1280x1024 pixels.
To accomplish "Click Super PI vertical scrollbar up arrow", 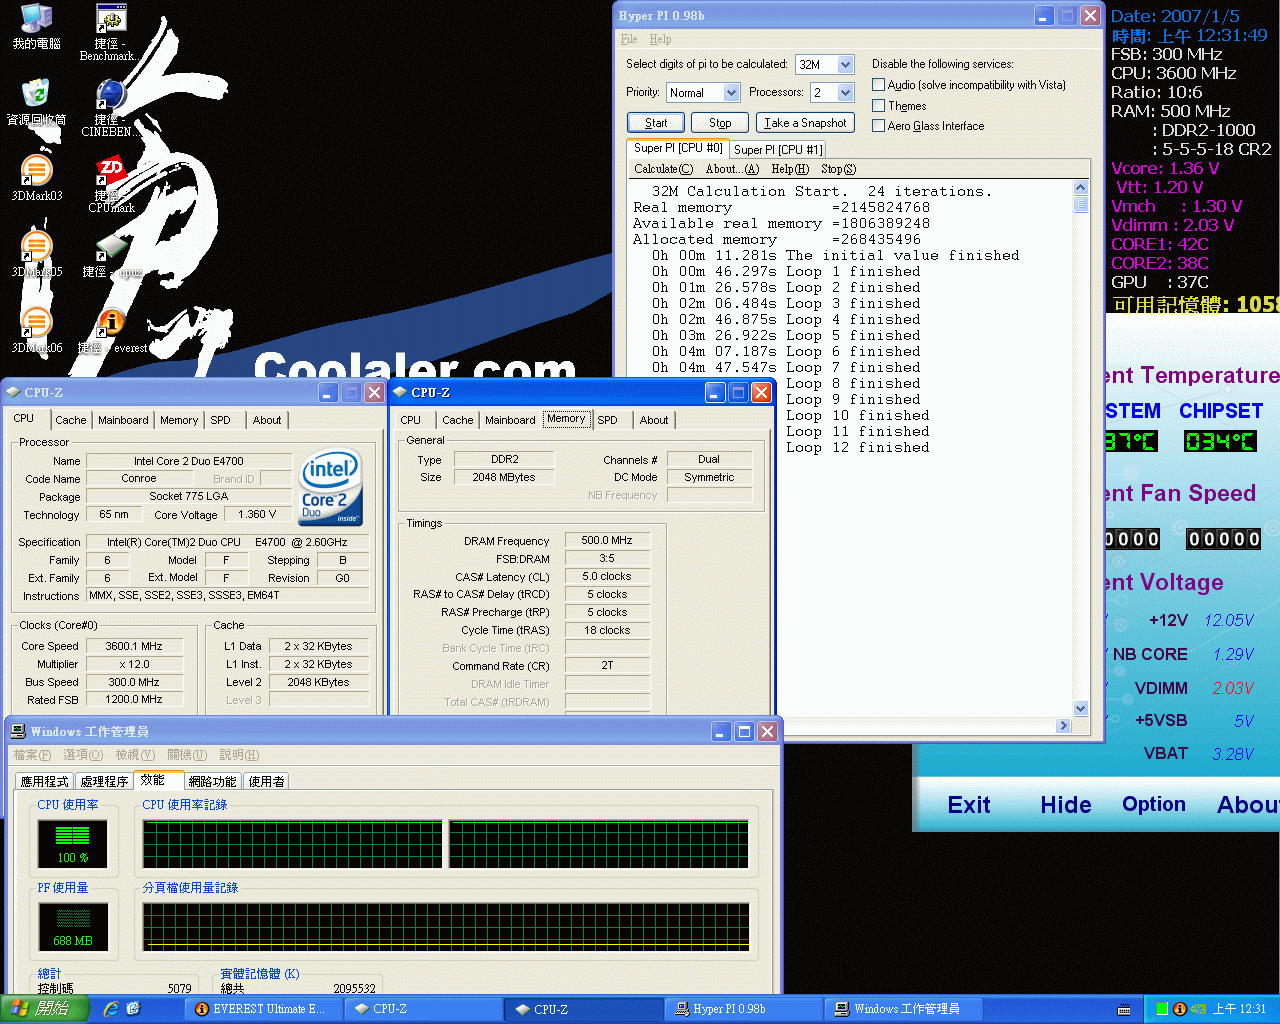I will [x=1080, y=188].
